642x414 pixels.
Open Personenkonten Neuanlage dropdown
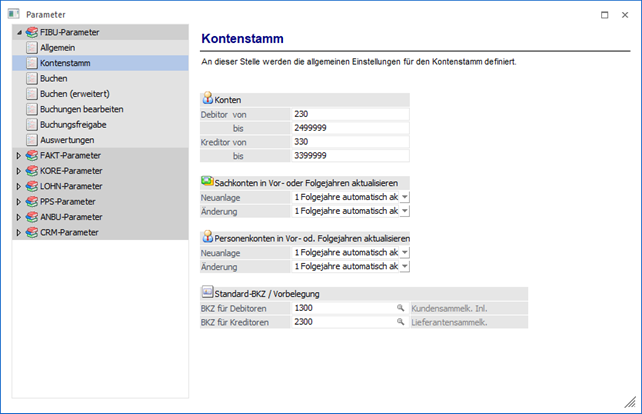pyautogui.click(x=404, y=253)
